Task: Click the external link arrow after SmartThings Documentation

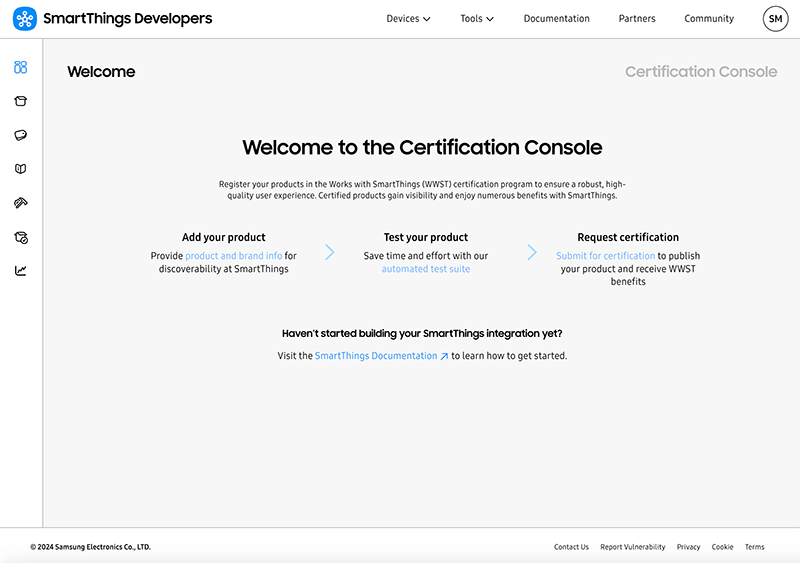Action: point(444,356)
